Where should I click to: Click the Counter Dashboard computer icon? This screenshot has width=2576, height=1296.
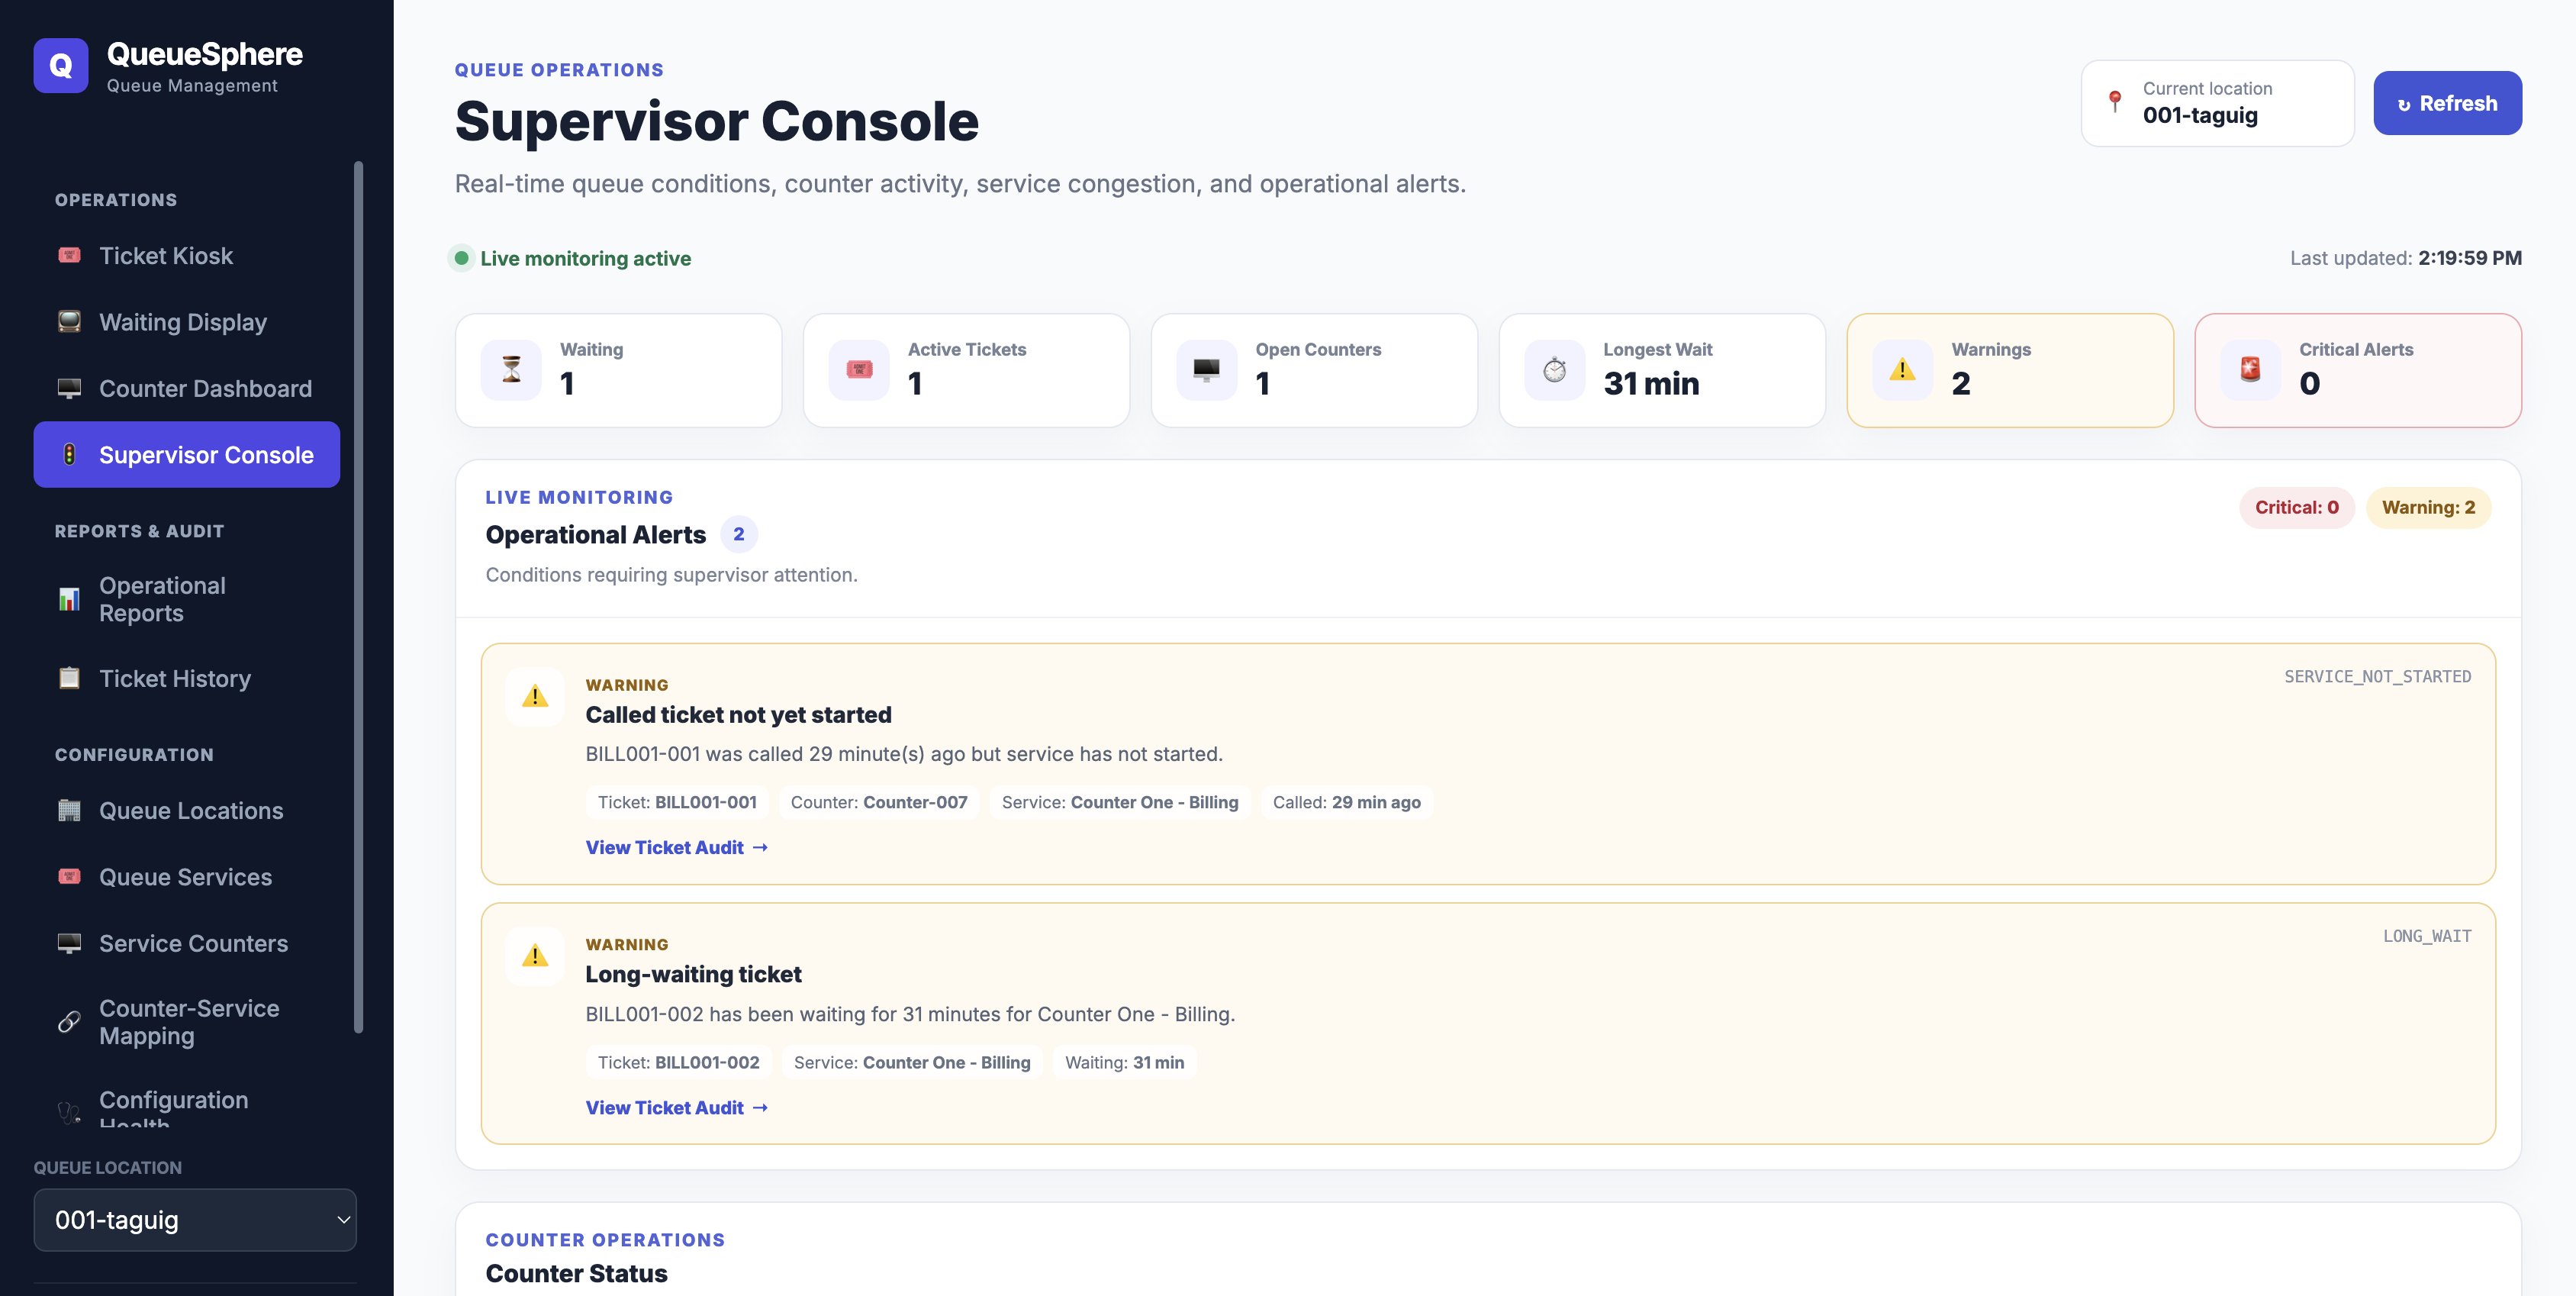(x=69, y=388)
